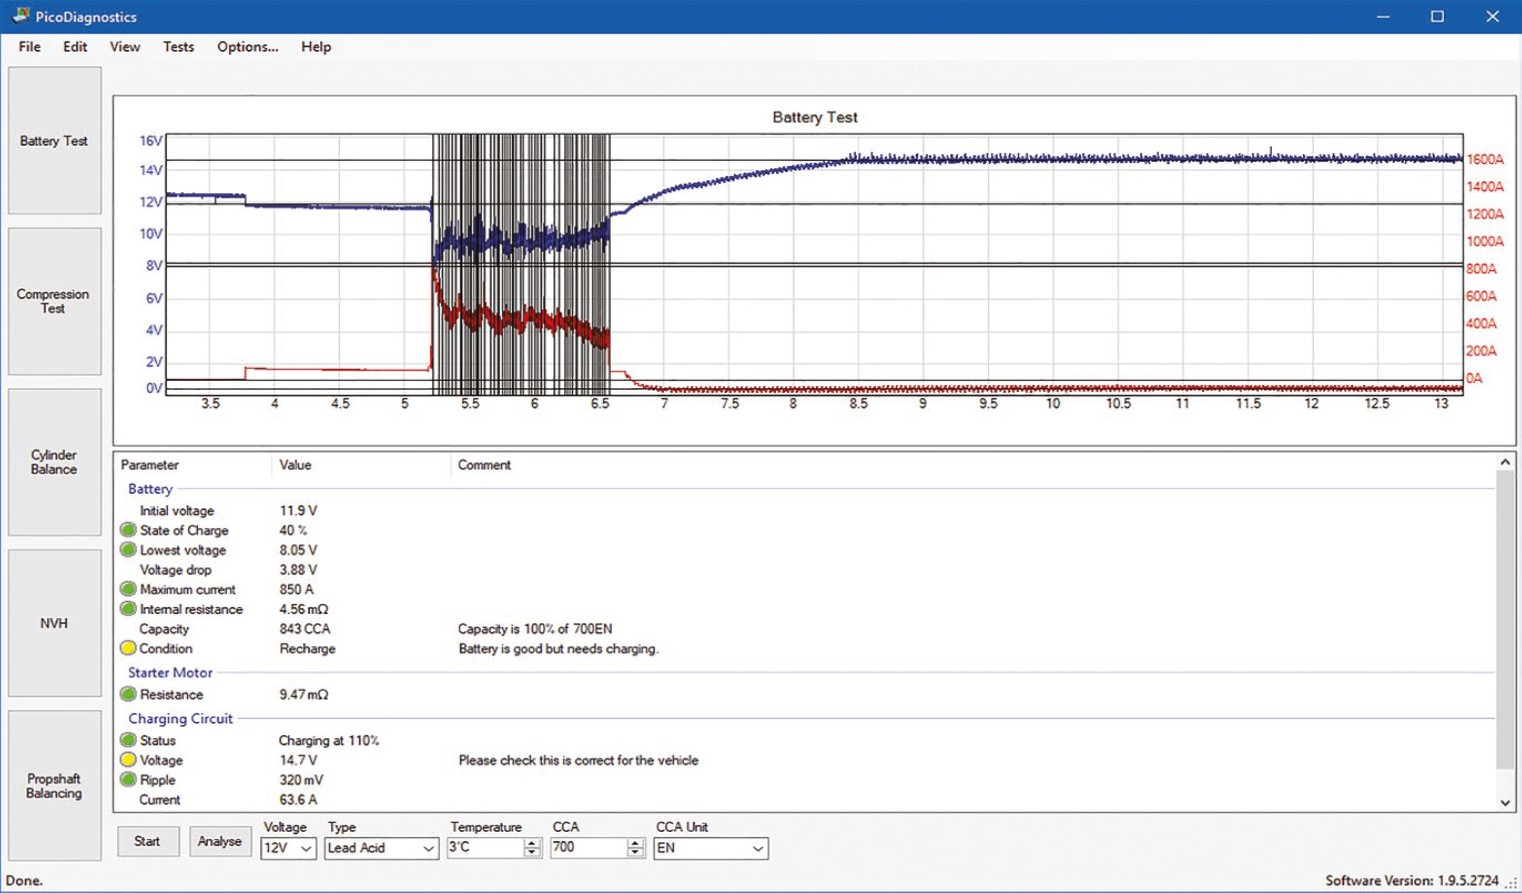Click the green Maximum current indicator

pos(128,589)
